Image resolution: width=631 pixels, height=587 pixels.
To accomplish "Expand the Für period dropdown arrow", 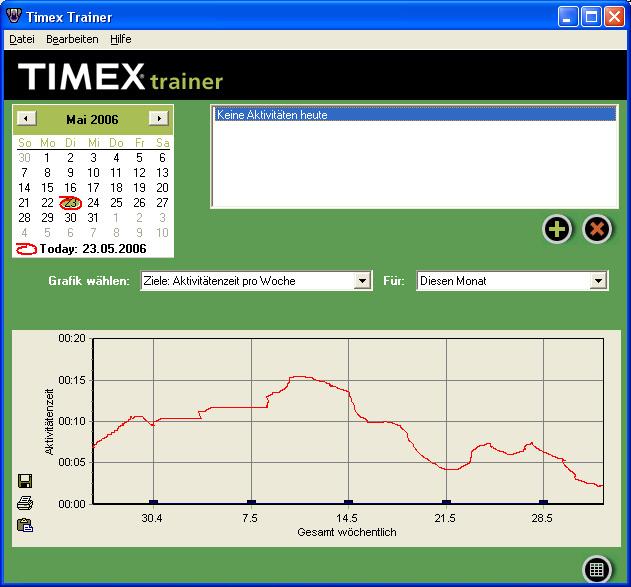I will pos(598,281).
